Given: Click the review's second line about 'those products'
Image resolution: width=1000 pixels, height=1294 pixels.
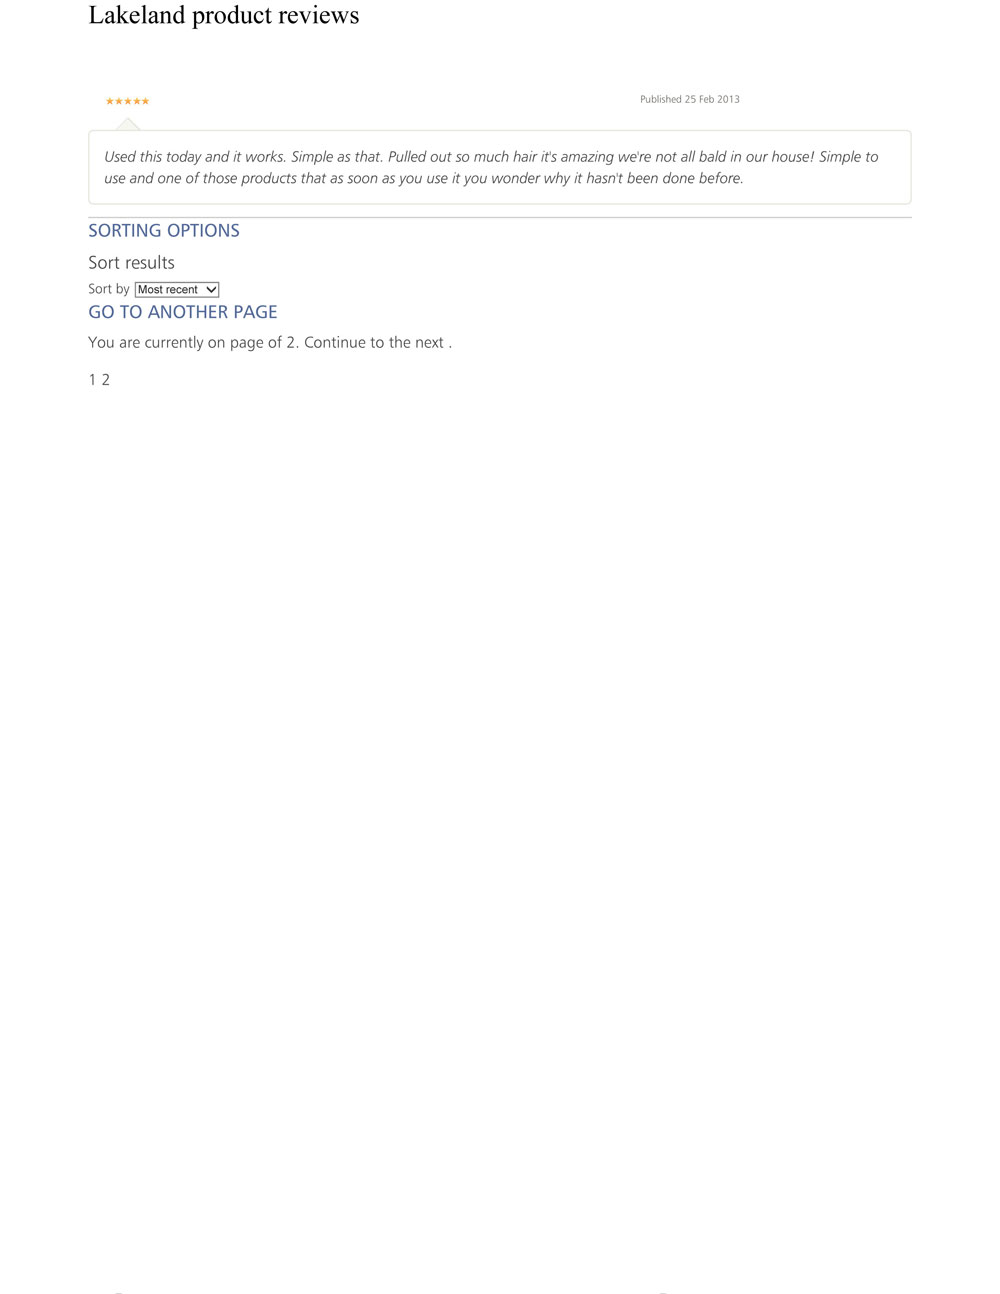Looking at the screenshot, I should tap(424, 179).
